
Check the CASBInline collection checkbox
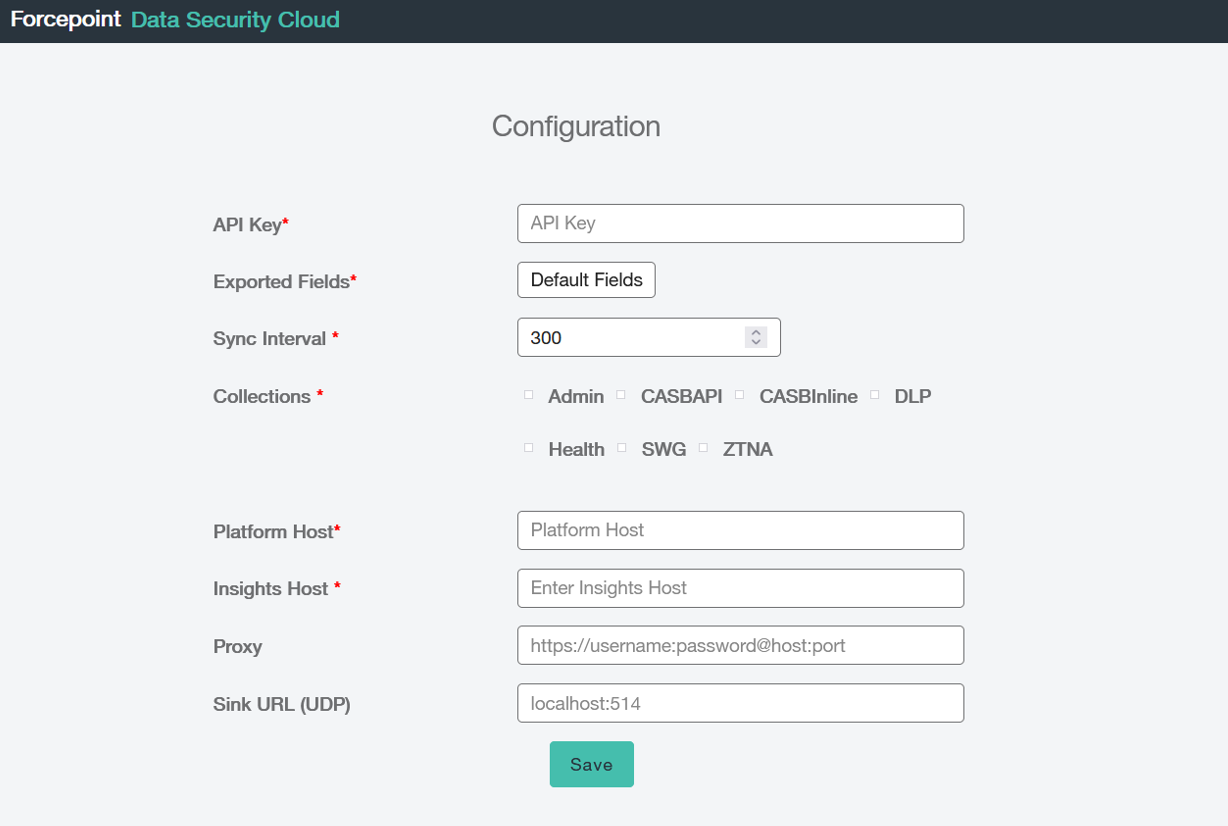tap(740, 395)
